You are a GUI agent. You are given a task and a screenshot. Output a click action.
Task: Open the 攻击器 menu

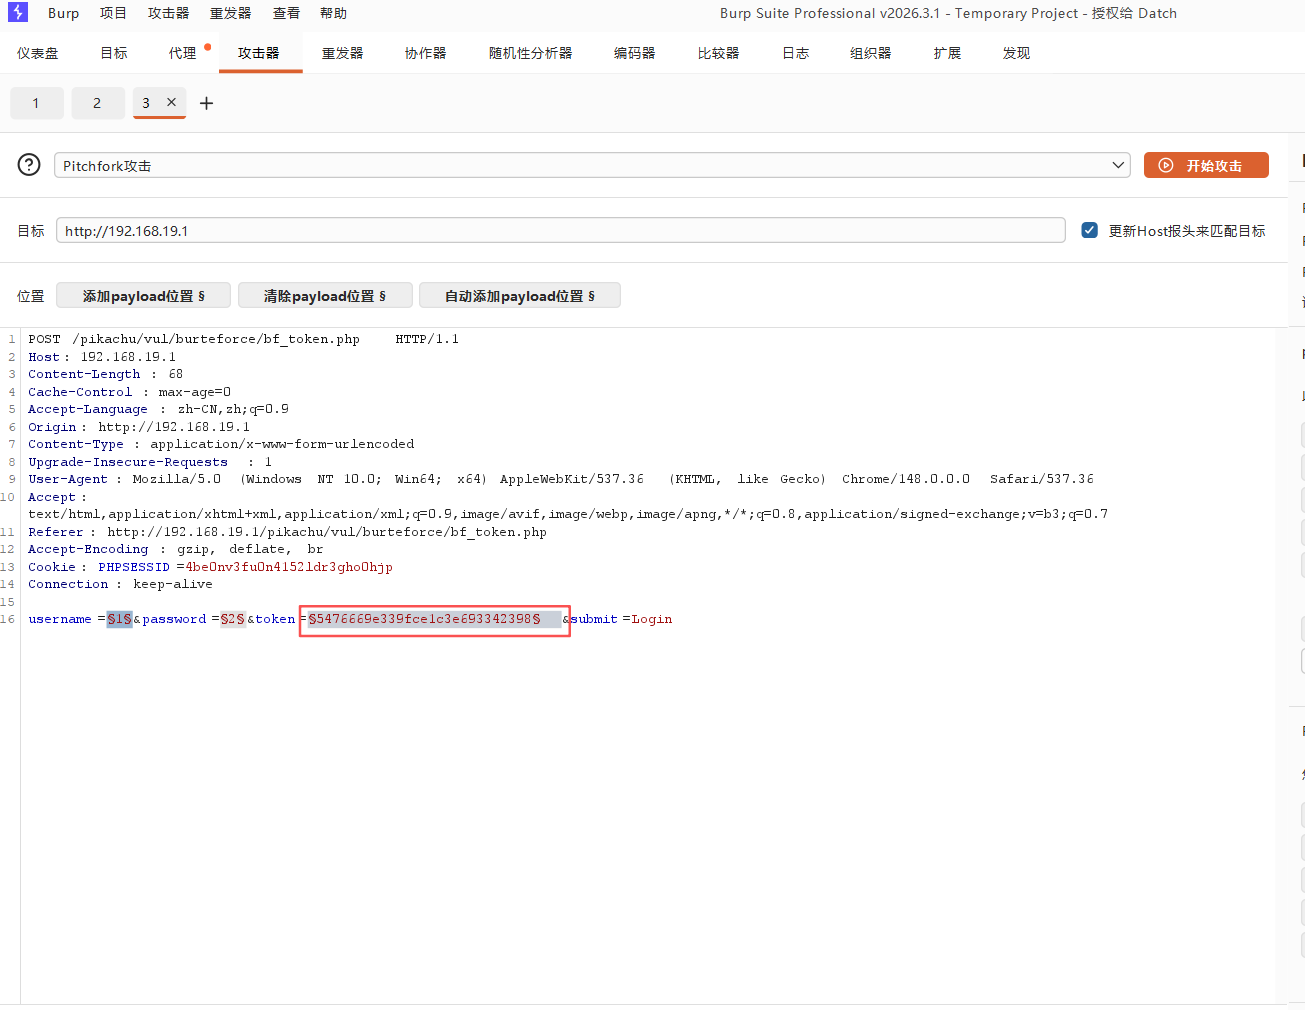pos(168,13)
